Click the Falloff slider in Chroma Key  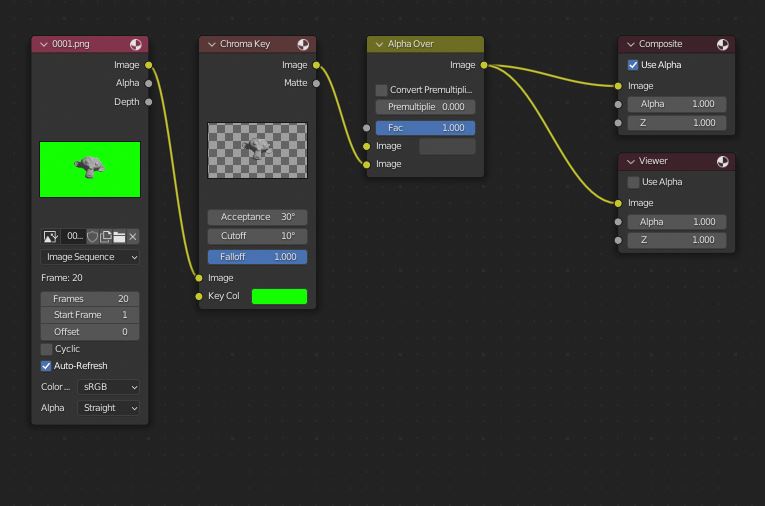(257, 257)
